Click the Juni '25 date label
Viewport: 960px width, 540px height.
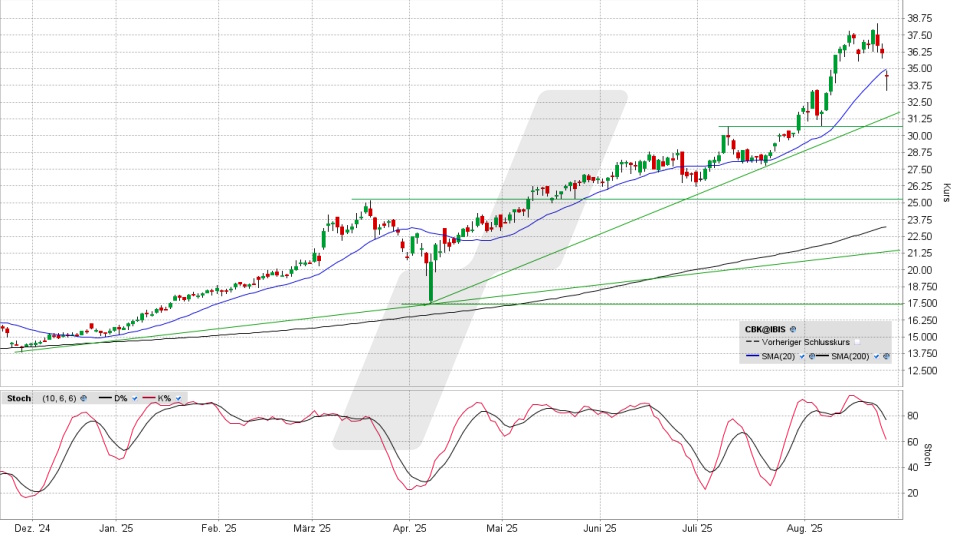(x=599, y=528)
